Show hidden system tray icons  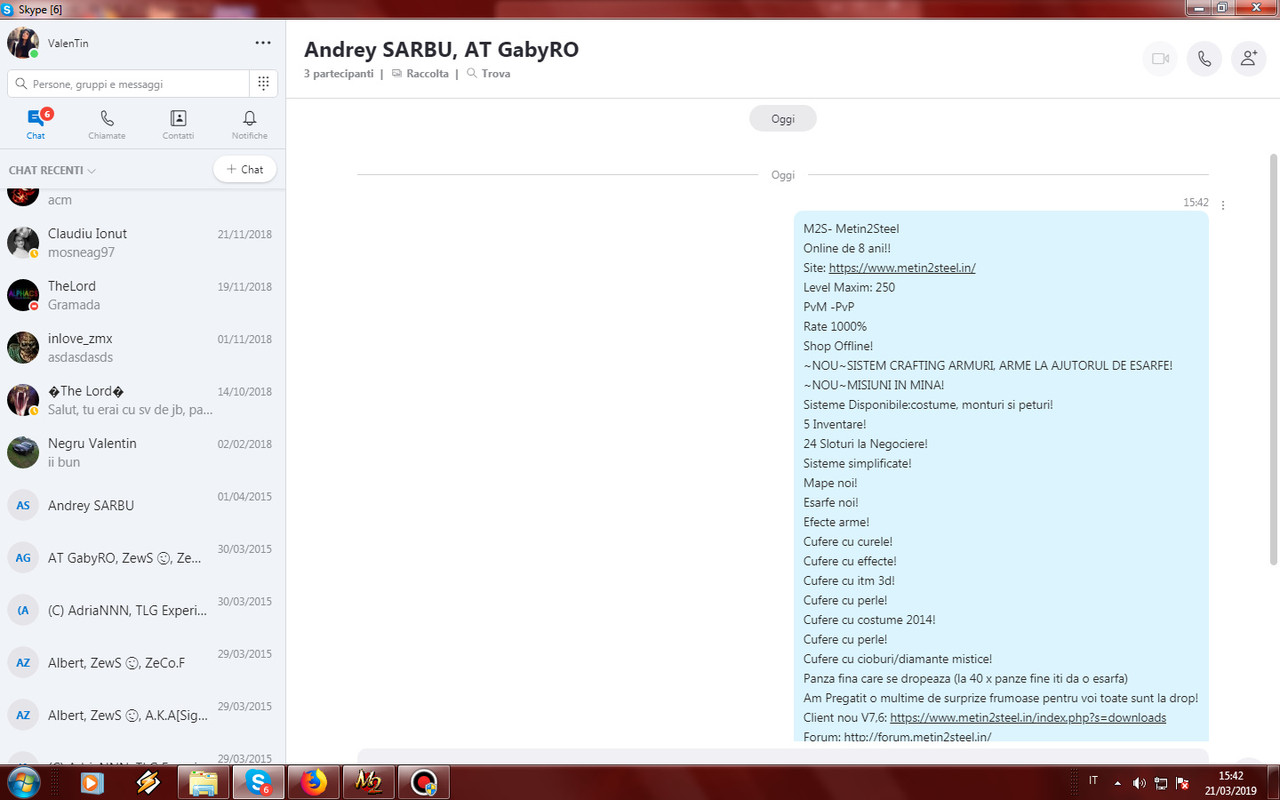point(1117,783)
